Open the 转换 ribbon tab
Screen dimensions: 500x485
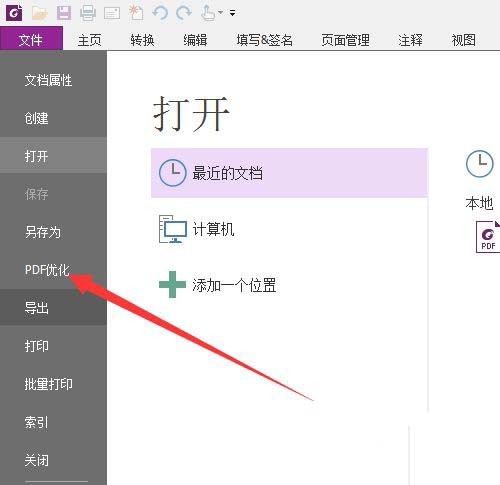[x=142, y=40]
